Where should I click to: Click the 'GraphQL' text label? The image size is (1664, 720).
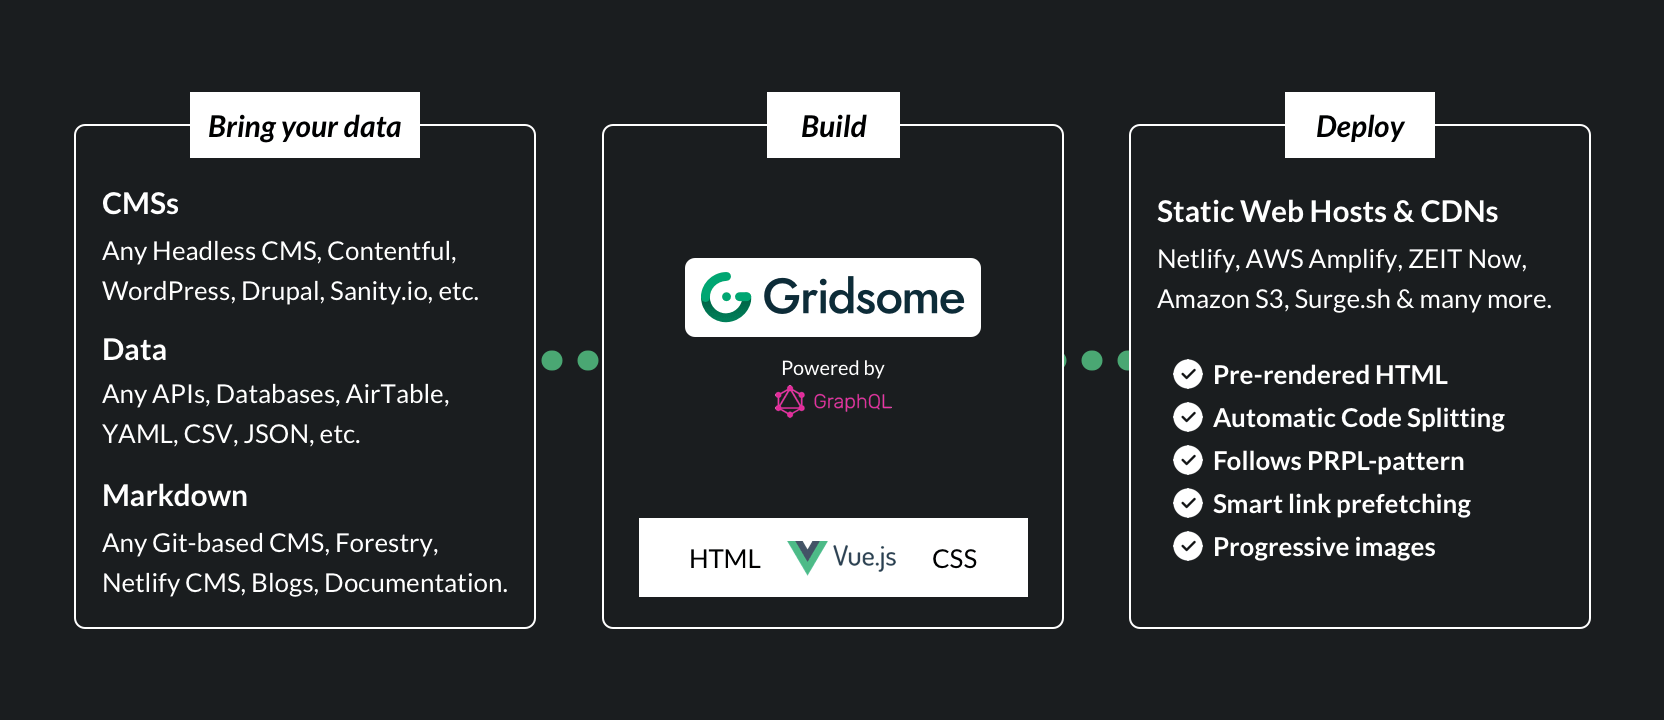coord(852,401)
